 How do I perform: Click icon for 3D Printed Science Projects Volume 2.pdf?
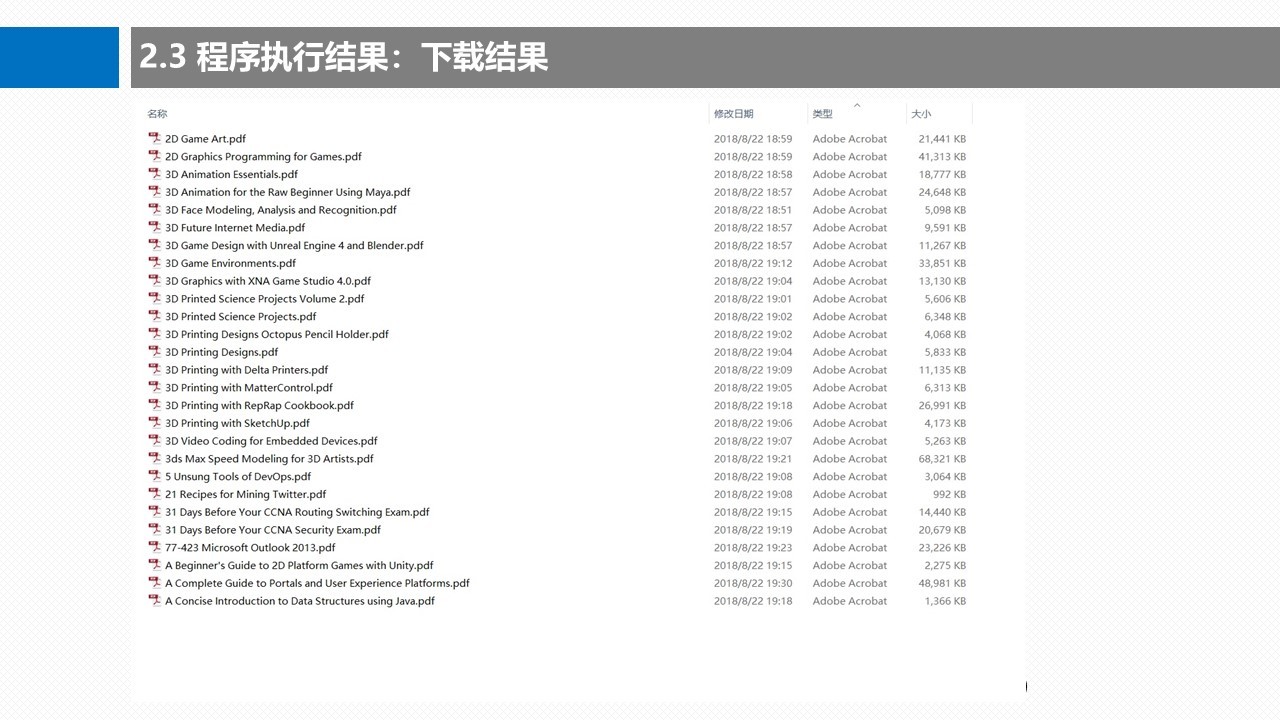[x=155, y=298]
